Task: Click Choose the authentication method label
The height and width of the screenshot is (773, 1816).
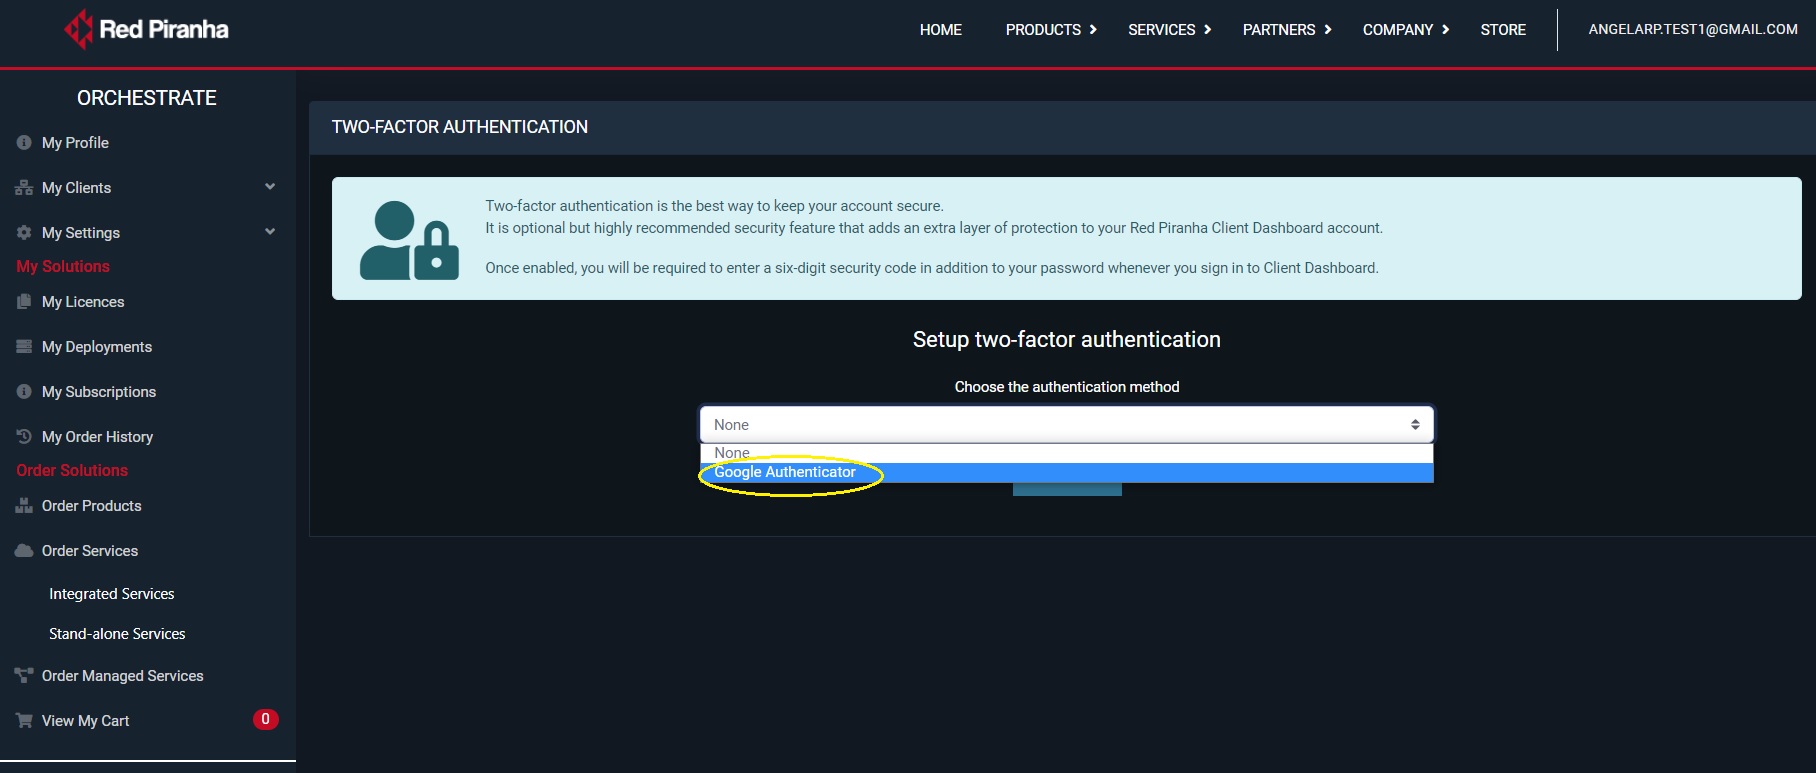Action: coord(1067,387)
